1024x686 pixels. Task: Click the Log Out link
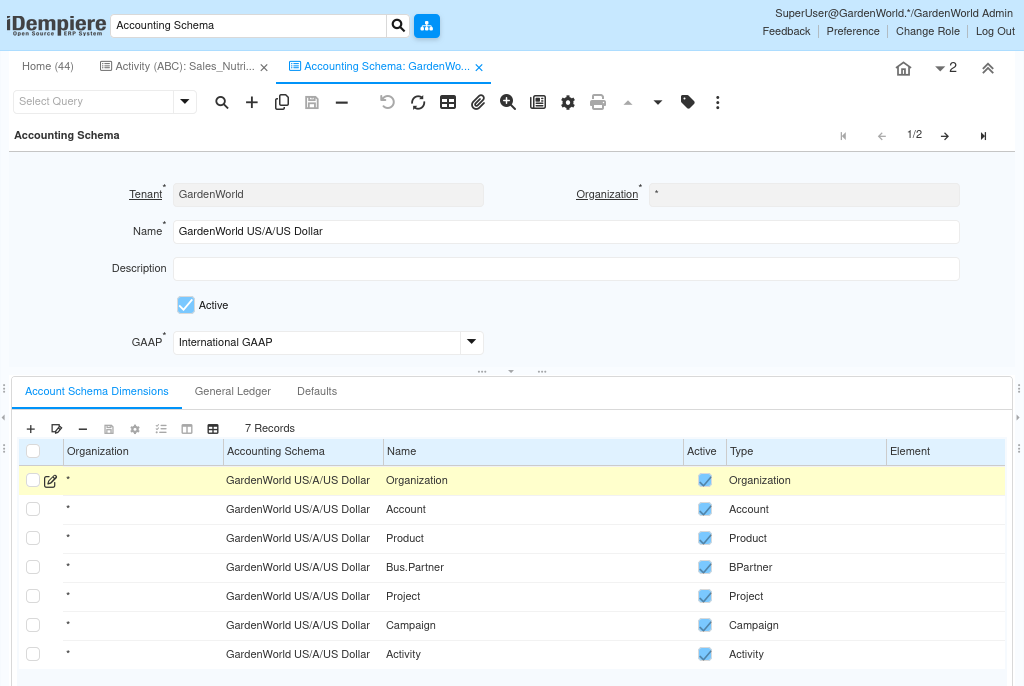click(x=995, y=31)
